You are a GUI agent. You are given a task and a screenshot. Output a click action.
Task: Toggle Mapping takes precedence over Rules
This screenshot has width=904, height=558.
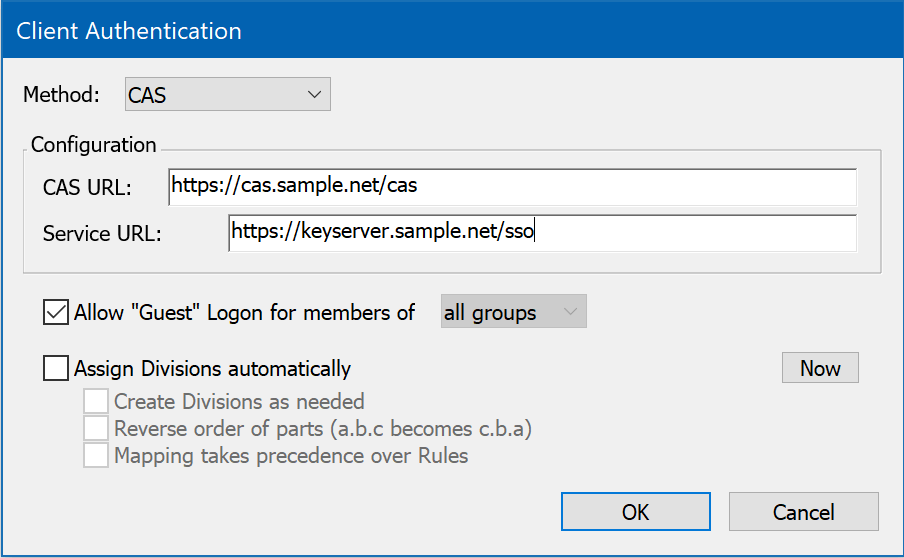96,456
